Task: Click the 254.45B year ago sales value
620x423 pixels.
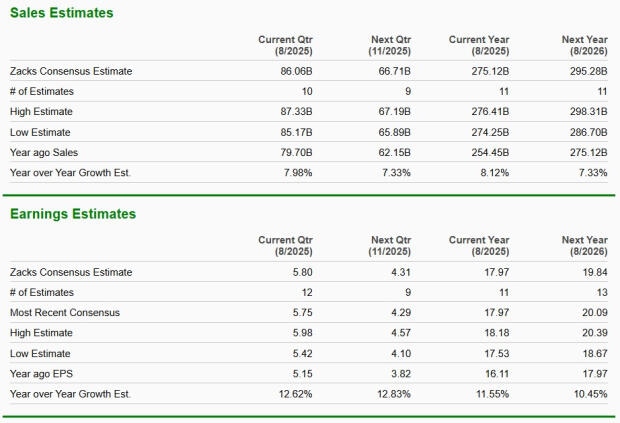Action: click(490, 152)
